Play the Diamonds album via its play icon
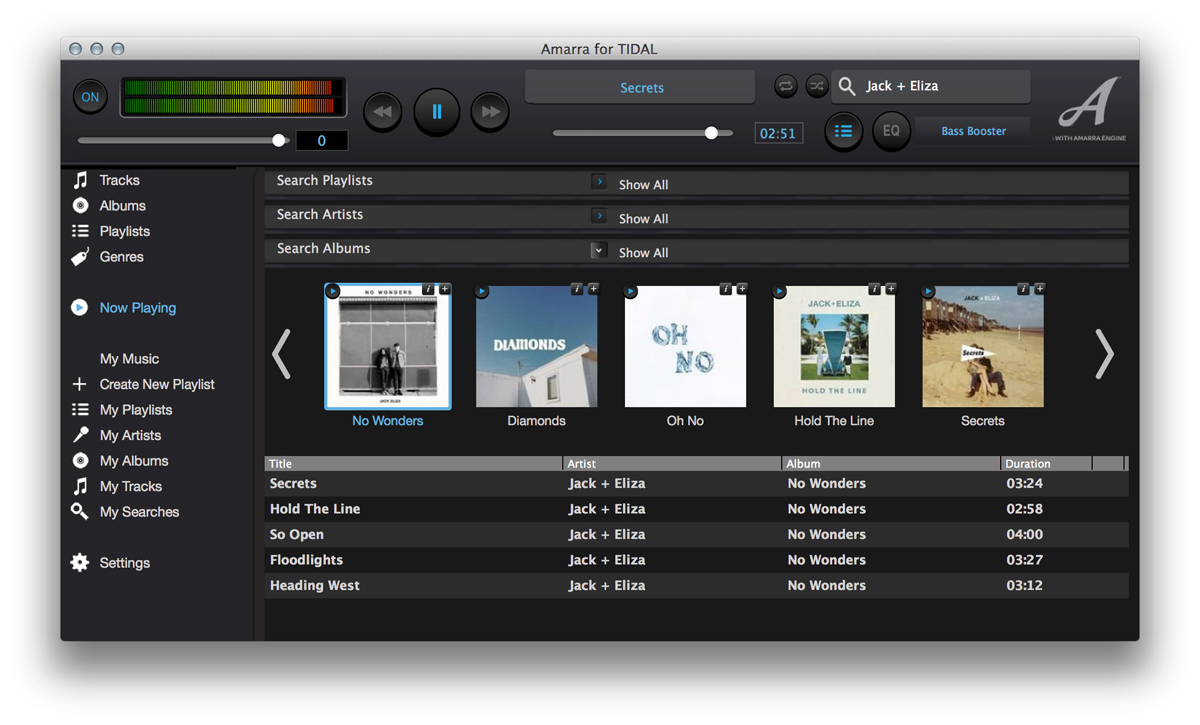 (482, 292)
